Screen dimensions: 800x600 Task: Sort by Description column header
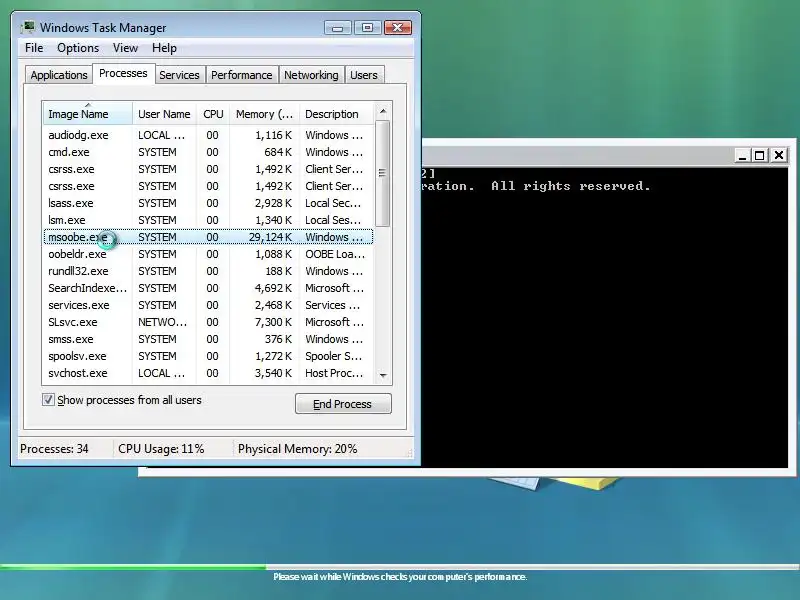pos(337,114)
